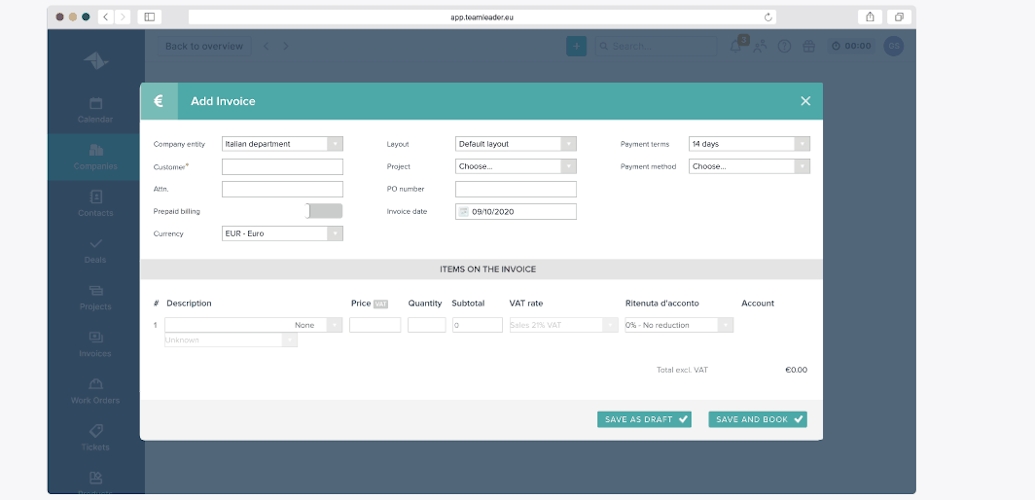1035x500 pixels.
Task: Click the Safari share icon
Action: coord(870,17)
